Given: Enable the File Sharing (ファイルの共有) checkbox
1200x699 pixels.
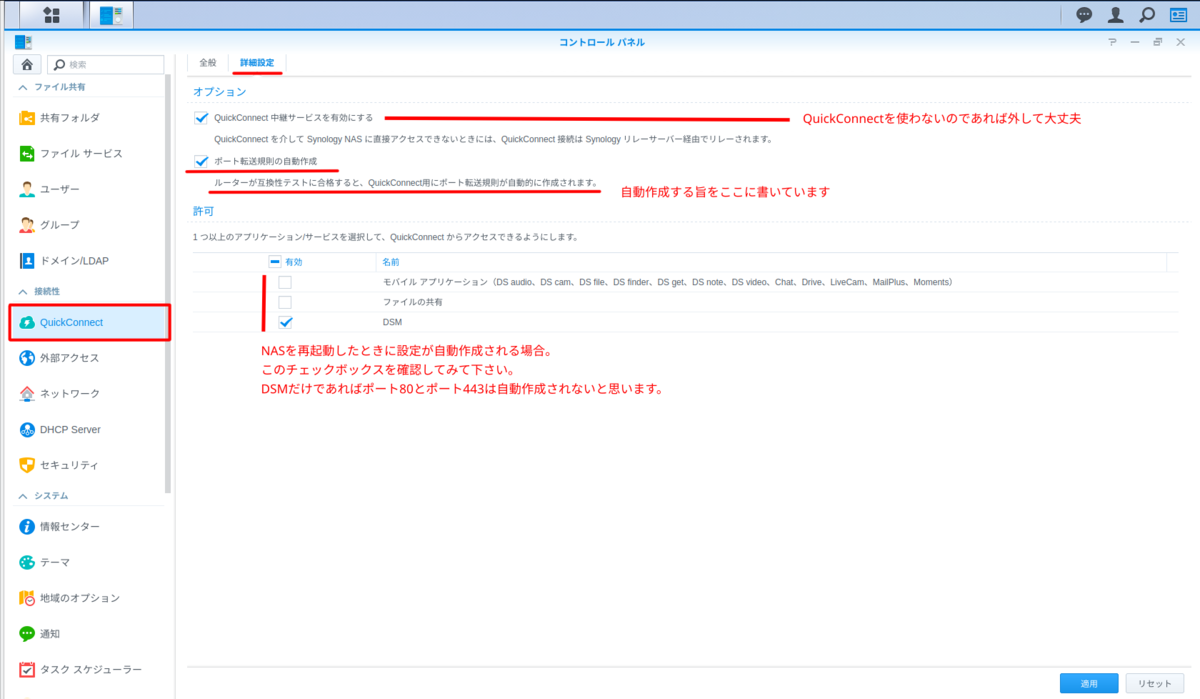Looking at the screenshot, I should point(285,302).
